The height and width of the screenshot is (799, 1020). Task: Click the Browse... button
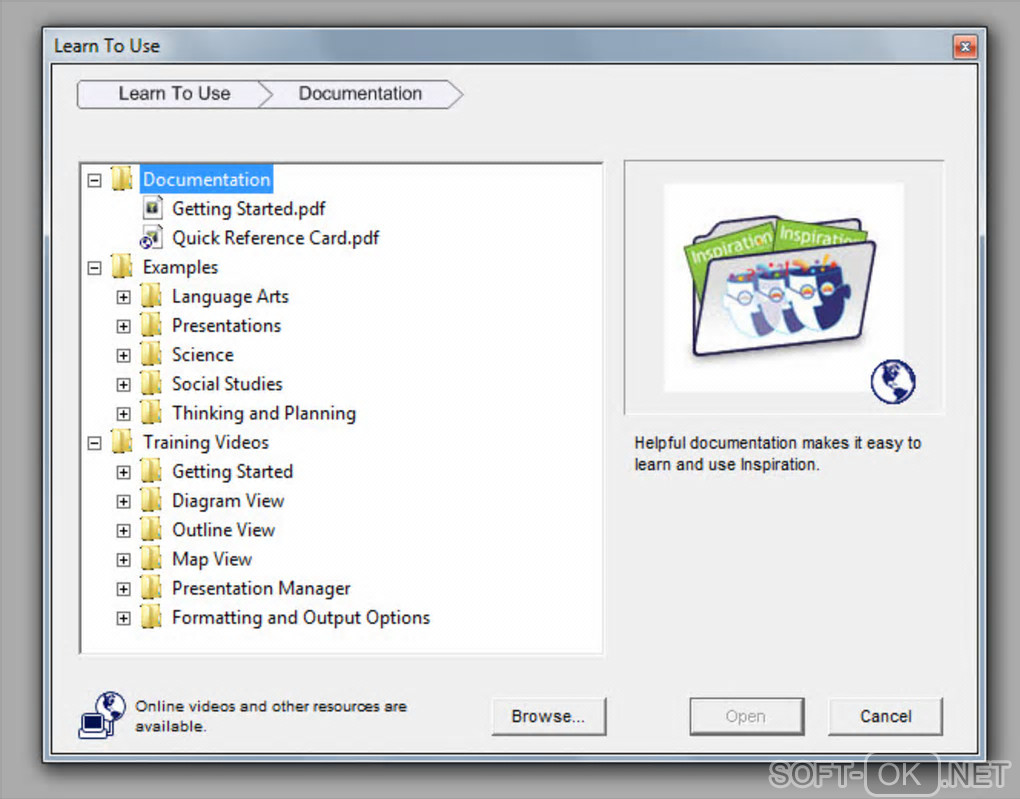[548, 716]
